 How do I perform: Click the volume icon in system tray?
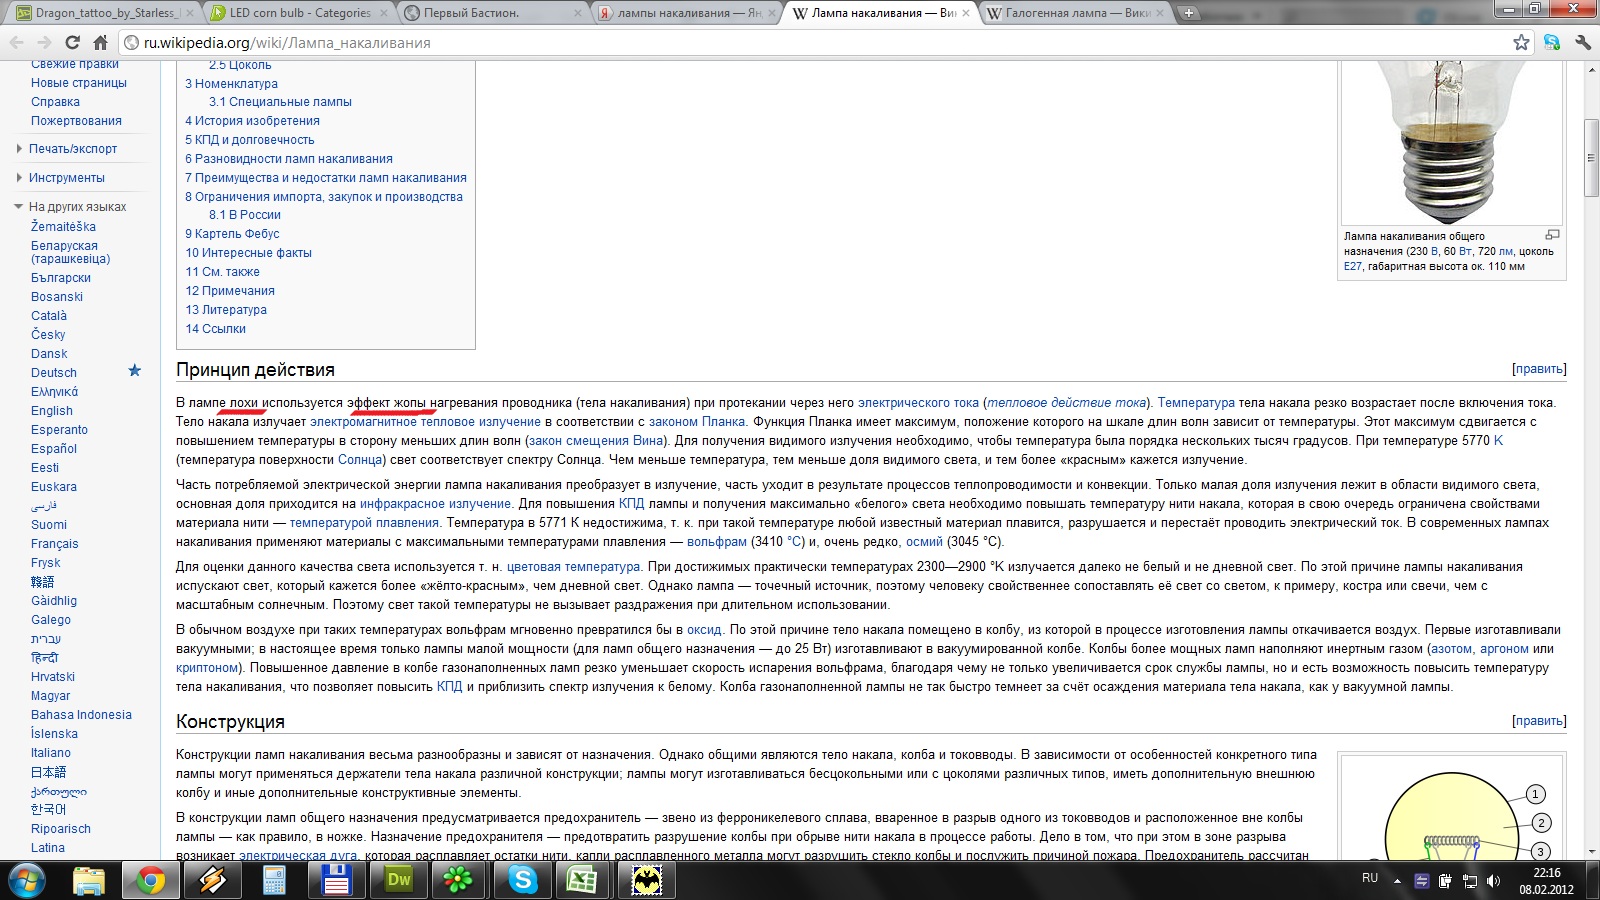(x=1493, y=881)
